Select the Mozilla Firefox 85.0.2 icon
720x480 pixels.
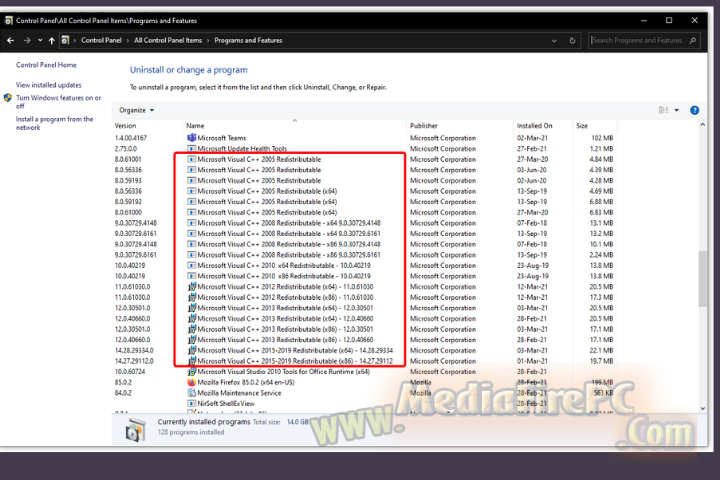191,382
